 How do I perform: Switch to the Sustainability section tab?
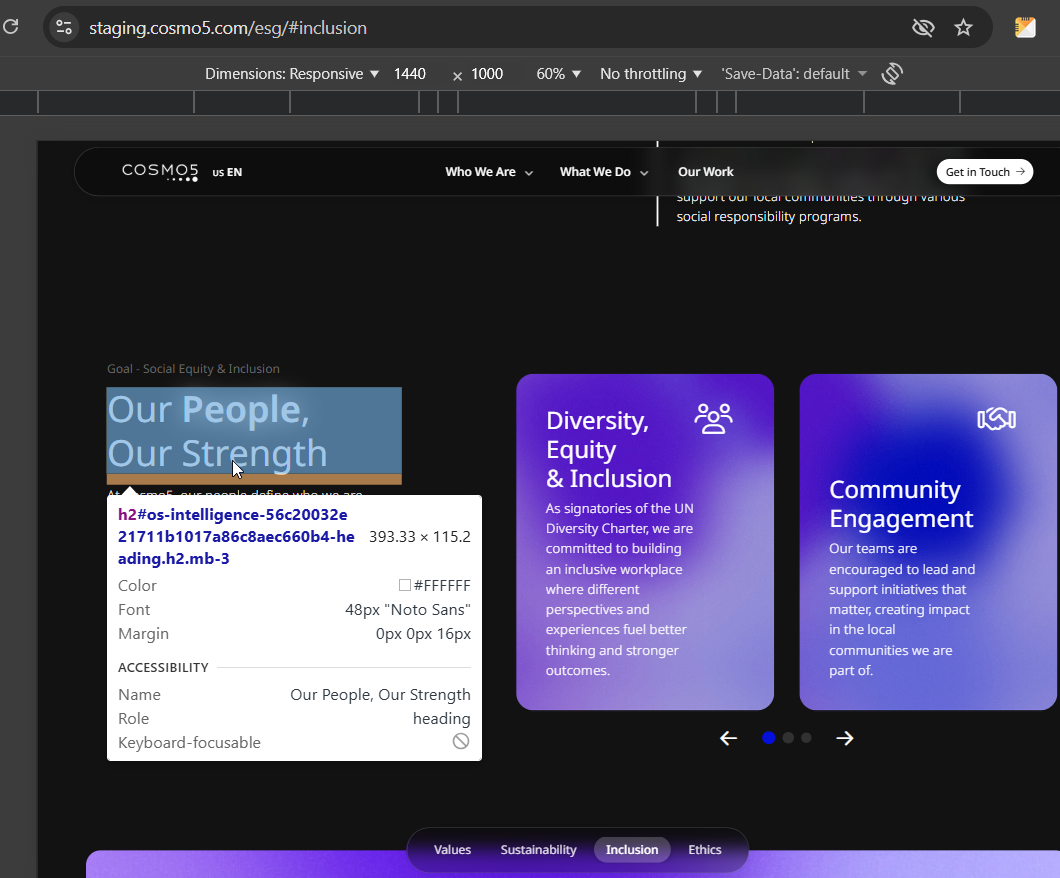pos(538,850)
